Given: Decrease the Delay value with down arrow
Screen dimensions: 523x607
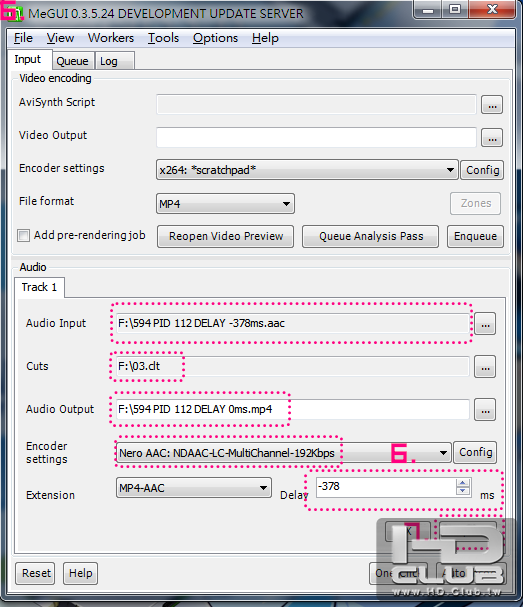Looking at the screenshot, I should point(463,491).
